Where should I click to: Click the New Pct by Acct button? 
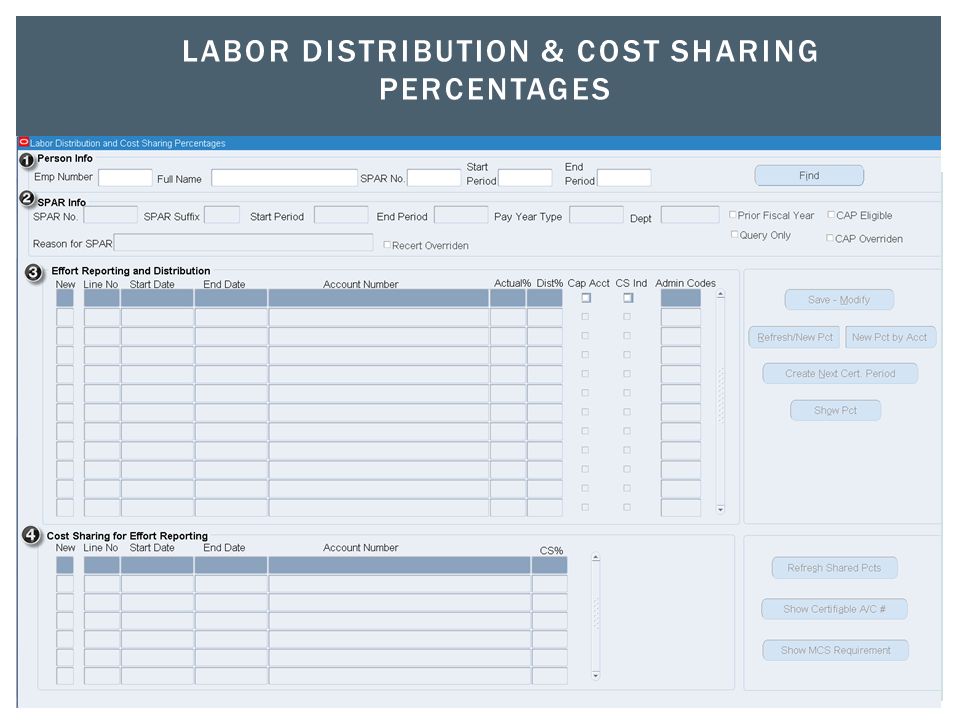[890, 337]
